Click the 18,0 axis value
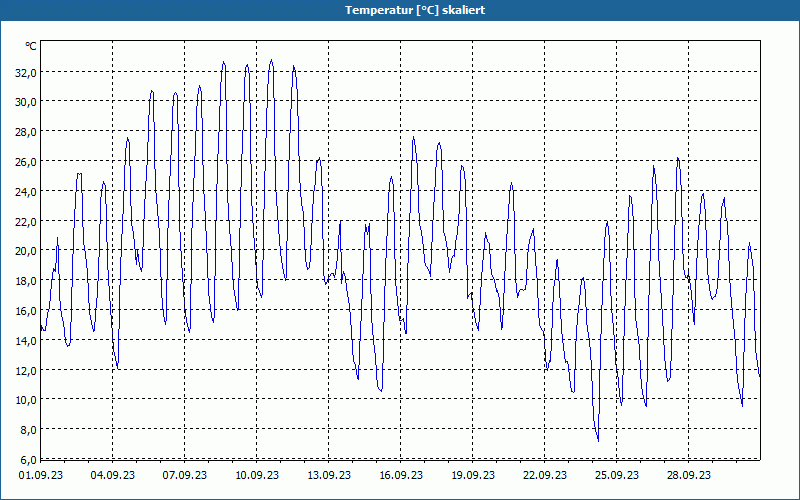800x500 pixels. click(26, 281)
